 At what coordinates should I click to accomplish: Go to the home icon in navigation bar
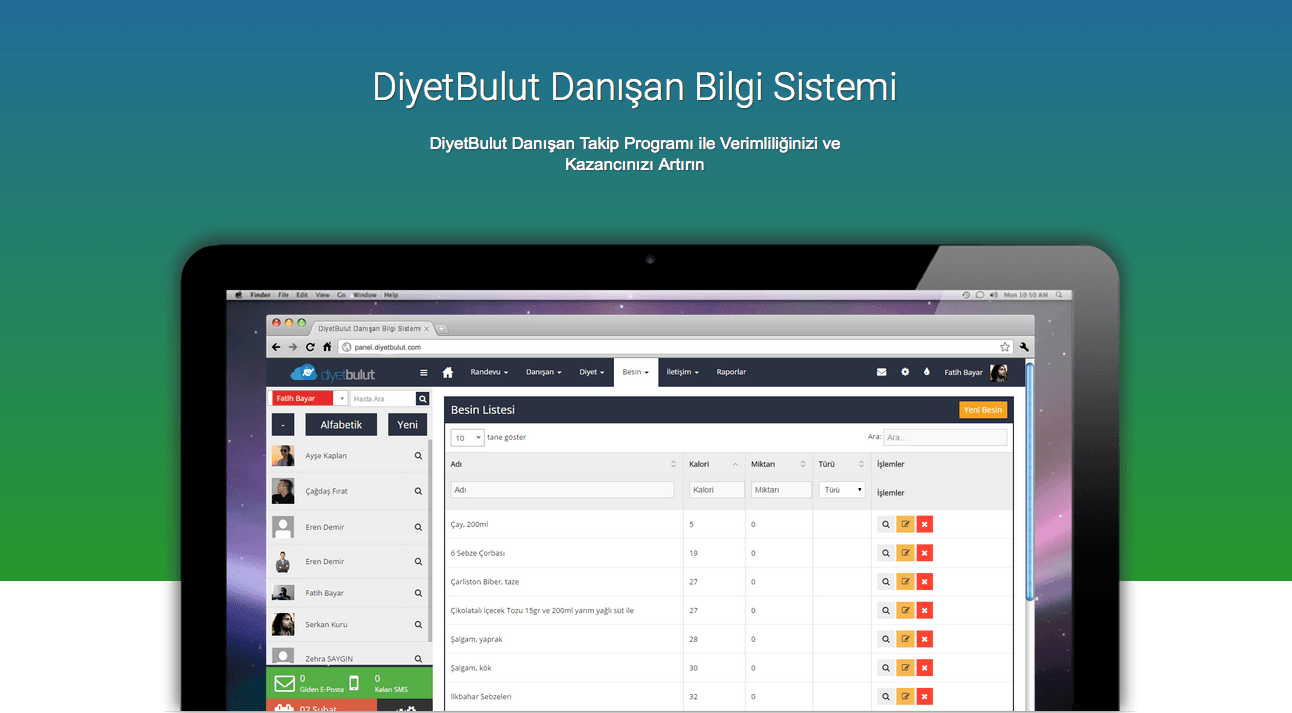coord(447,371)
